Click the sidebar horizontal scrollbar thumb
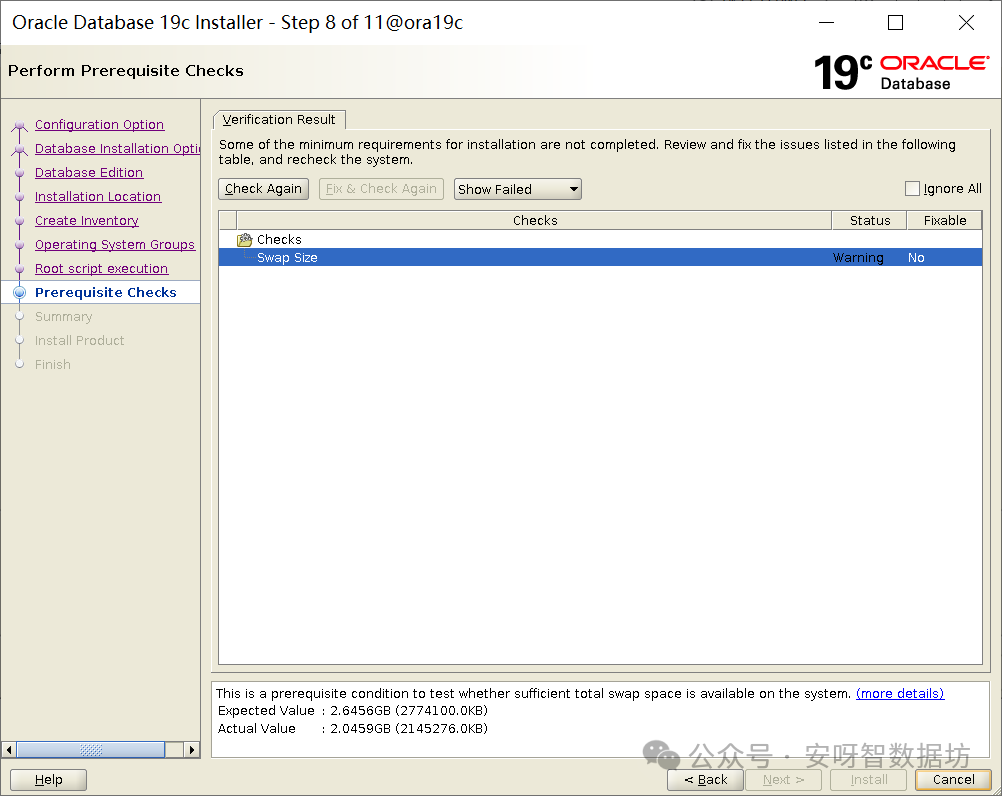The width and height of the screenshot is (1002, 796). click(x=91, y=749)
